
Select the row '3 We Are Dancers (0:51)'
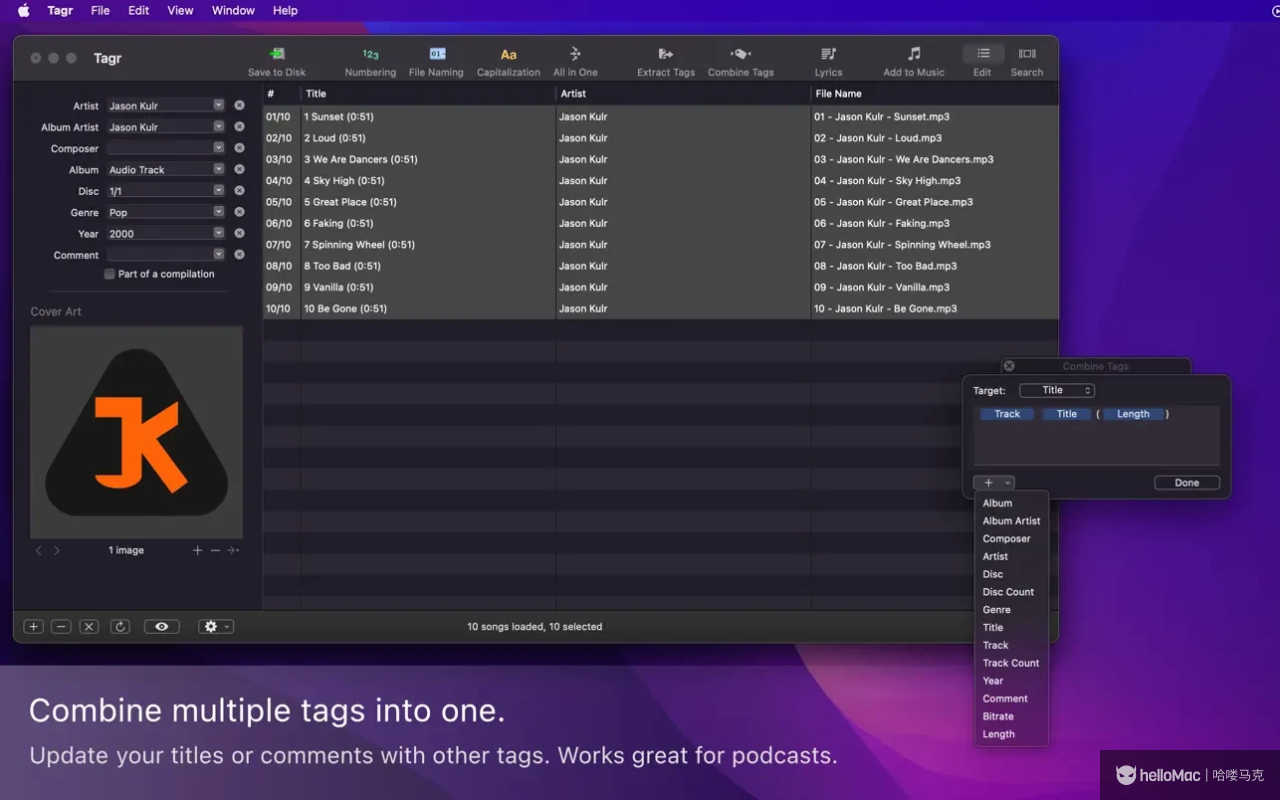pos(660,159)
